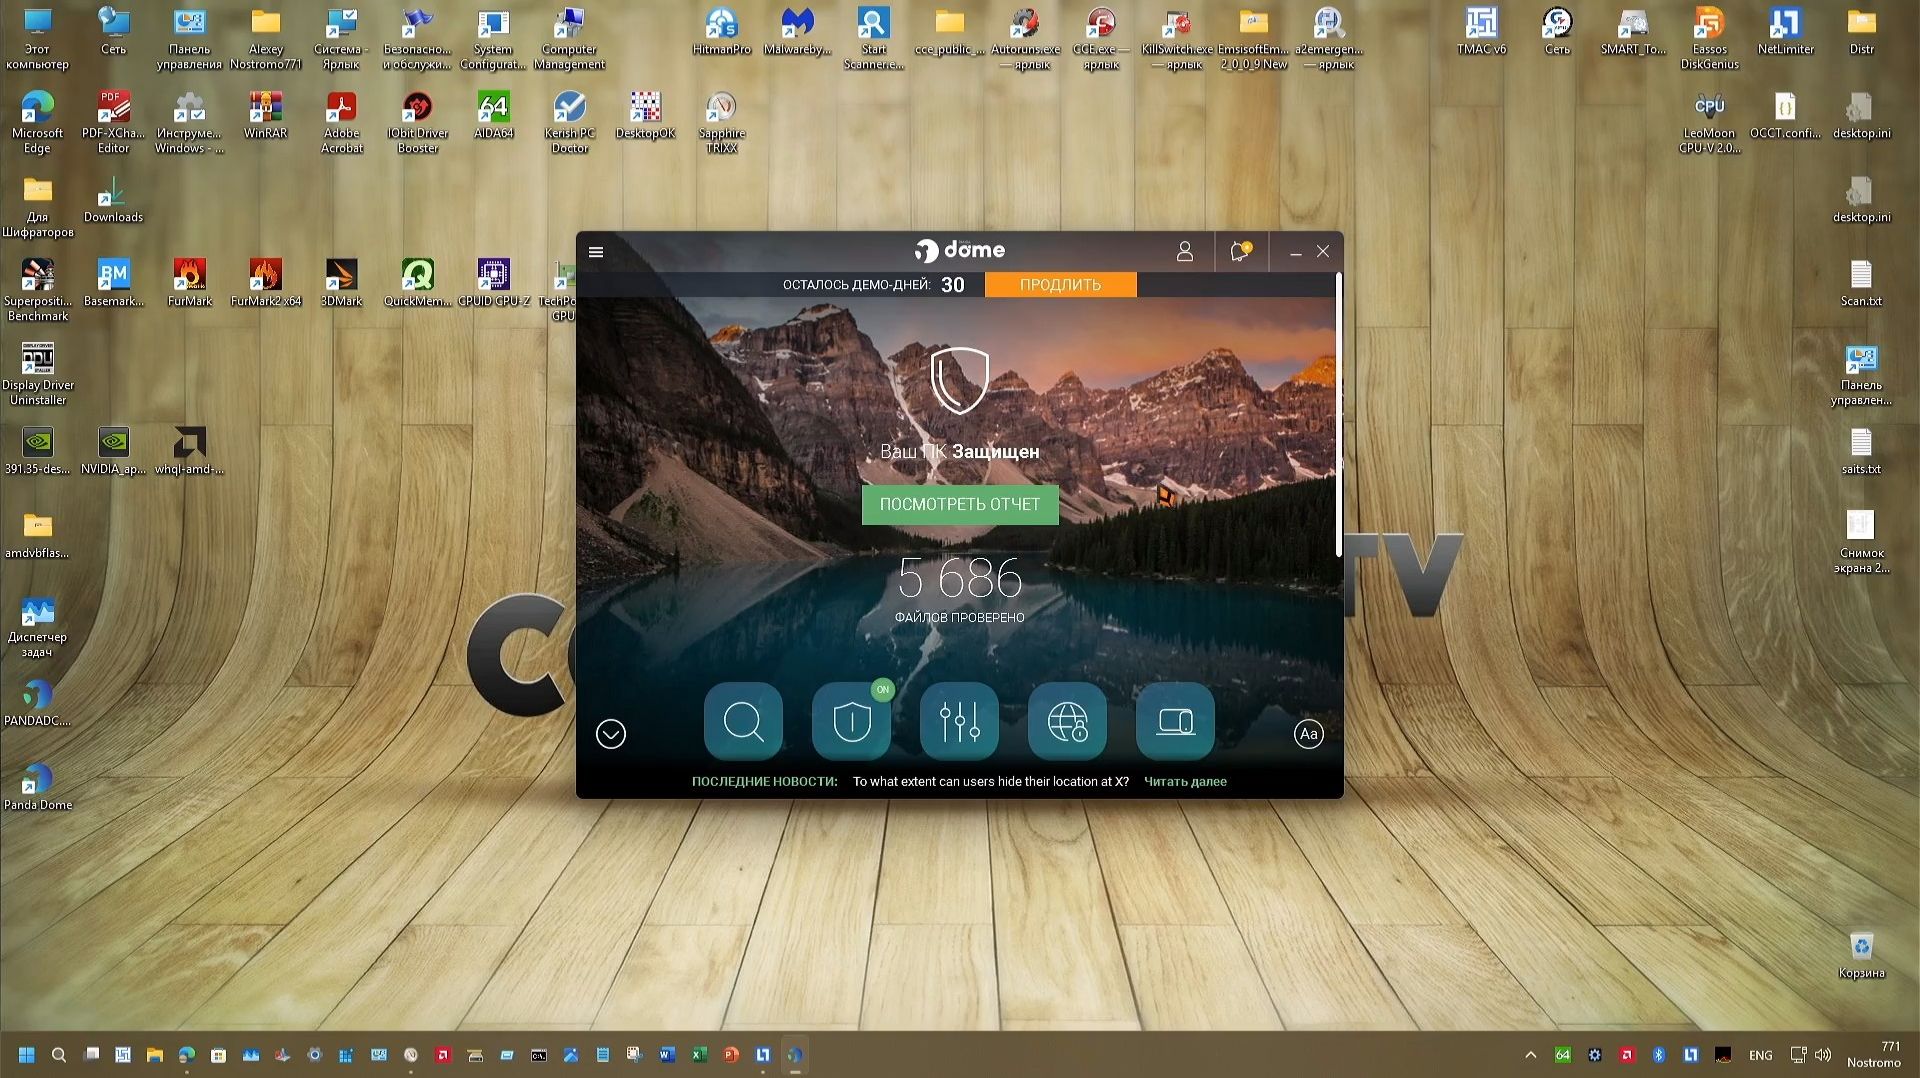Select the Eassos DiskGenius desktop icon

(1709, 38)
